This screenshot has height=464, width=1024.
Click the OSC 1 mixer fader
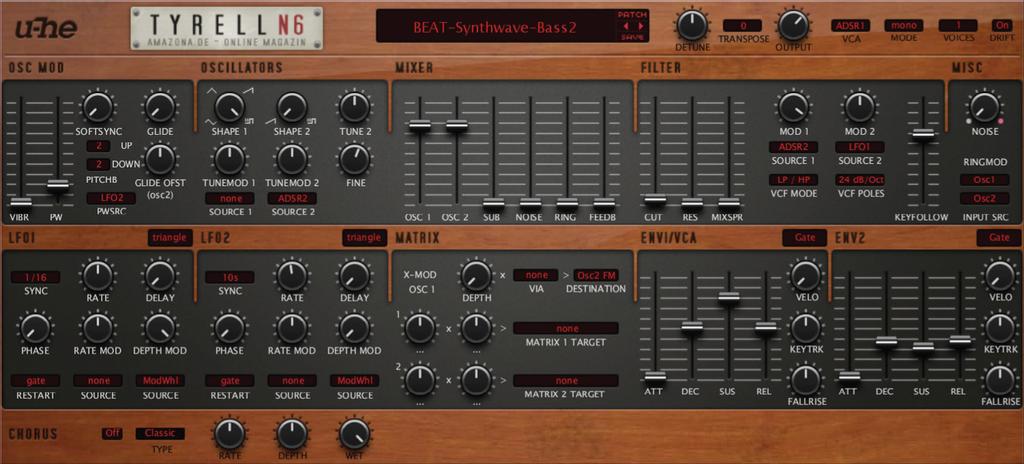pos(419,126)
